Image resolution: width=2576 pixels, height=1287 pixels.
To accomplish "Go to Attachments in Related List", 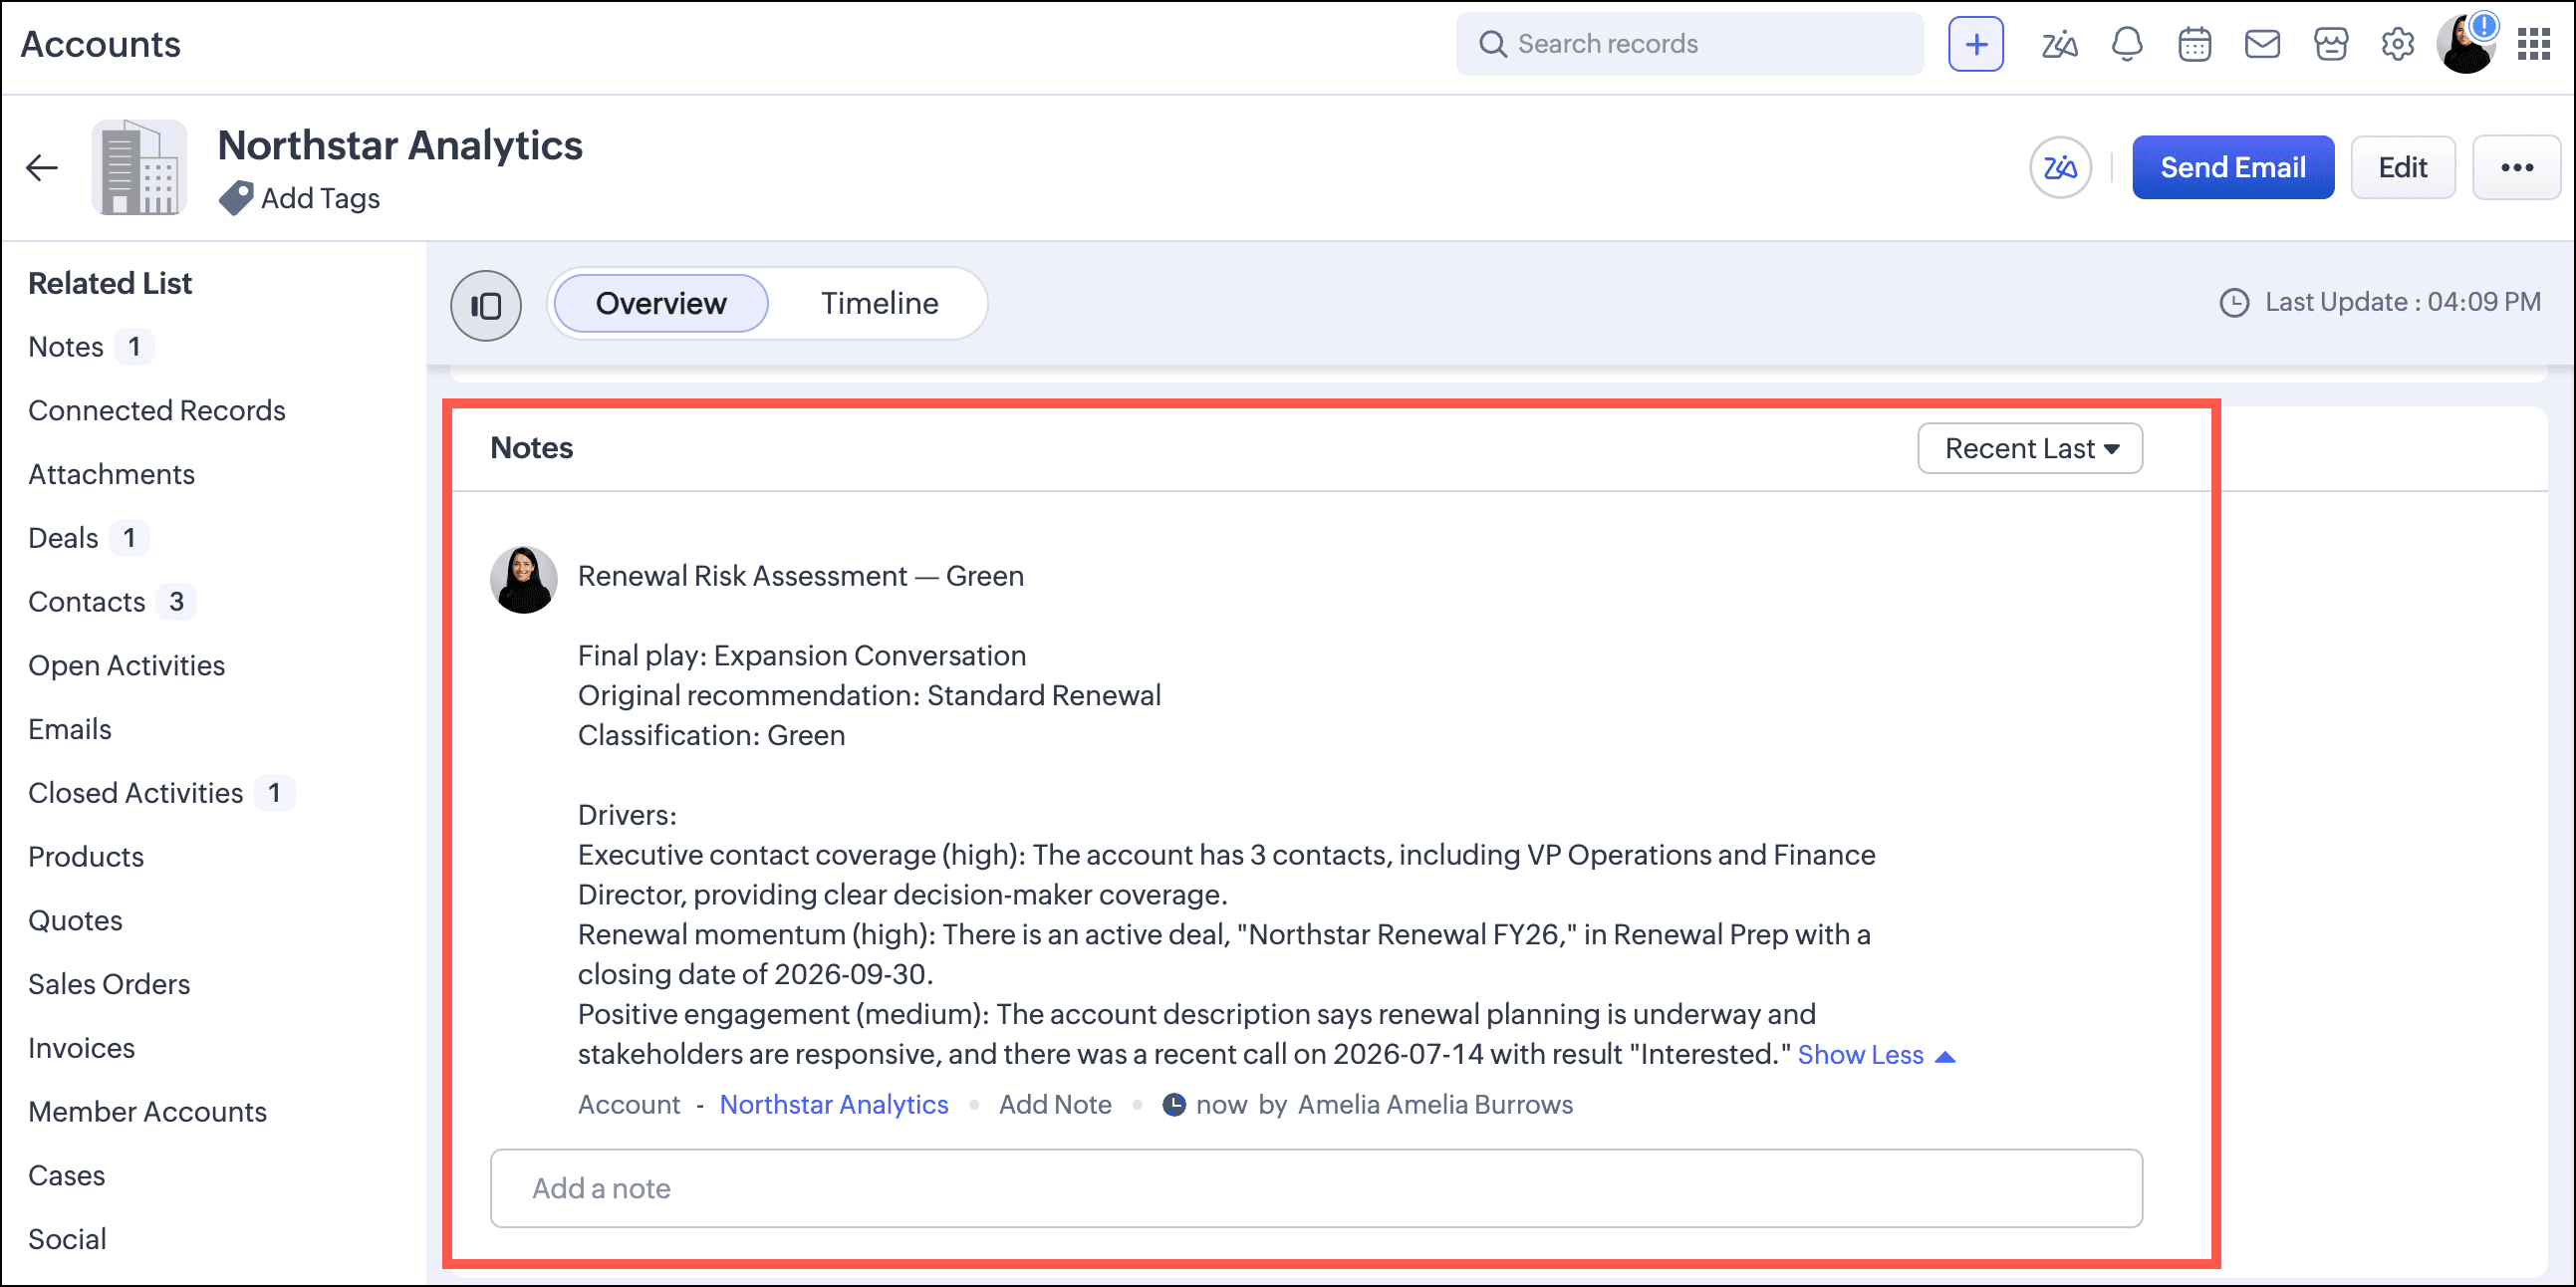I will [x=111, y=474].
